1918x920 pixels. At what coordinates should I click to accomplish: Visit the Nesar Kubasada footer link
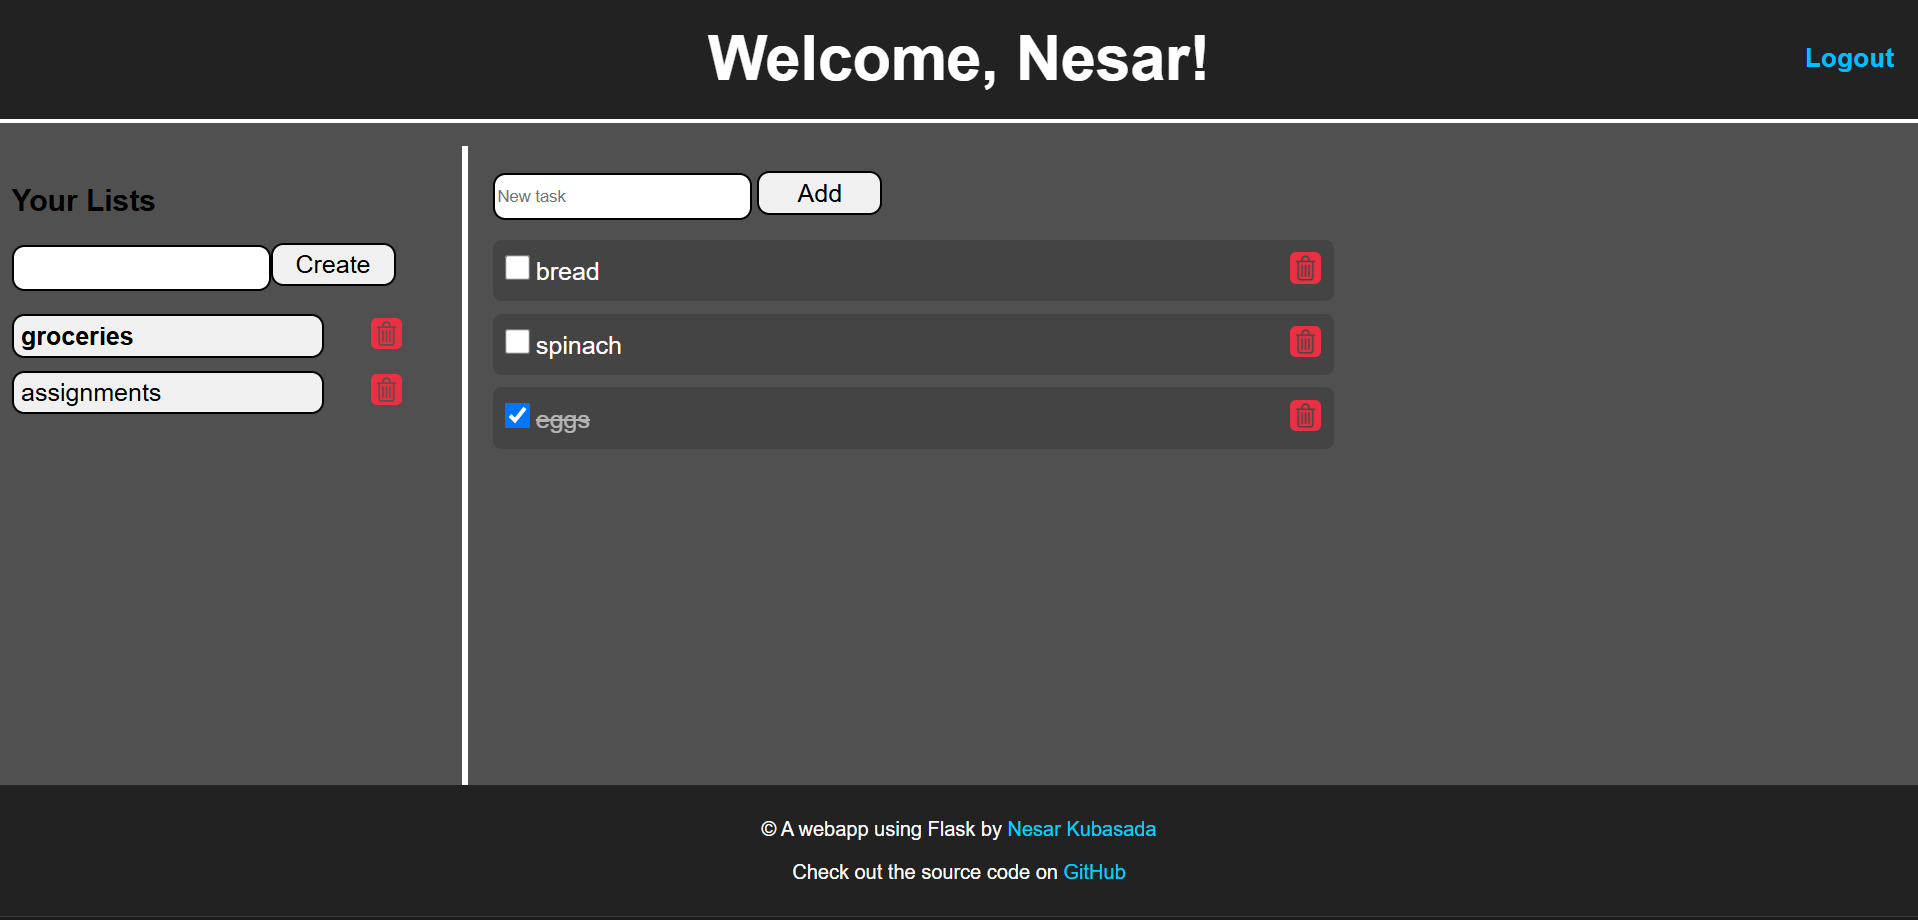[1081, 829]
